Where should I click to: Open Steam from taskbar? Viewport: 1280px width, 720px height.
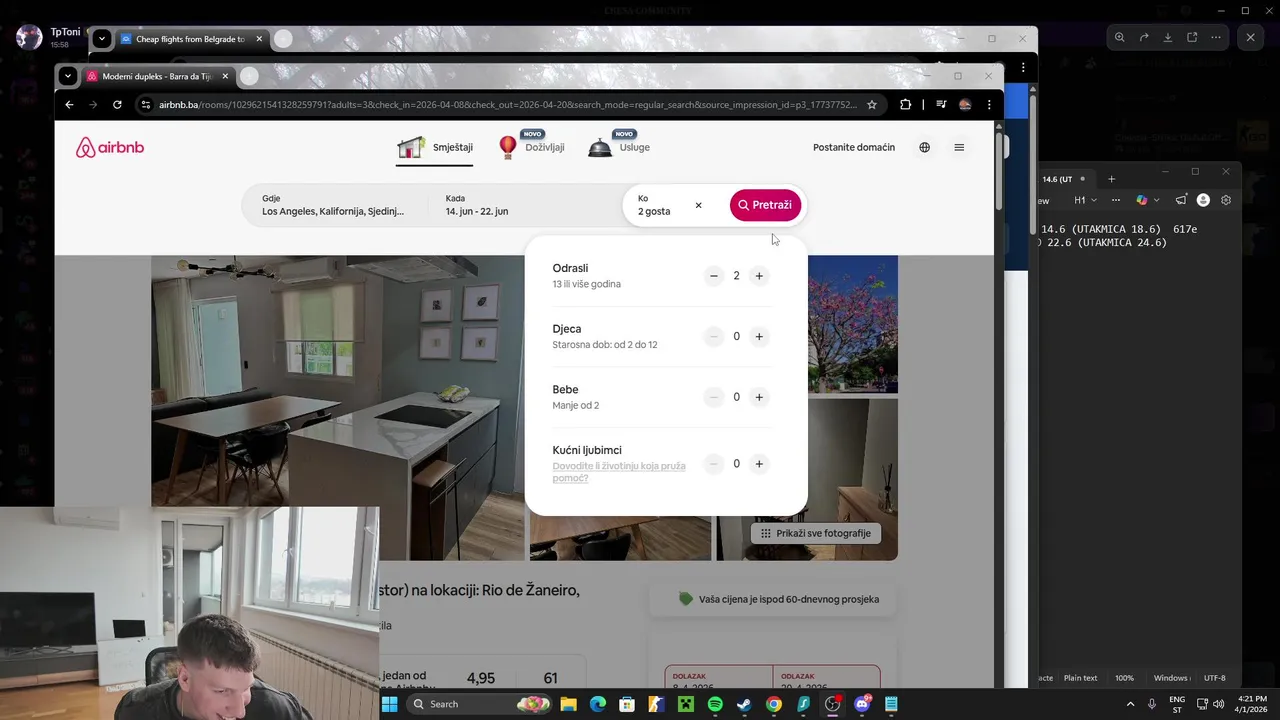pos(744,704)
